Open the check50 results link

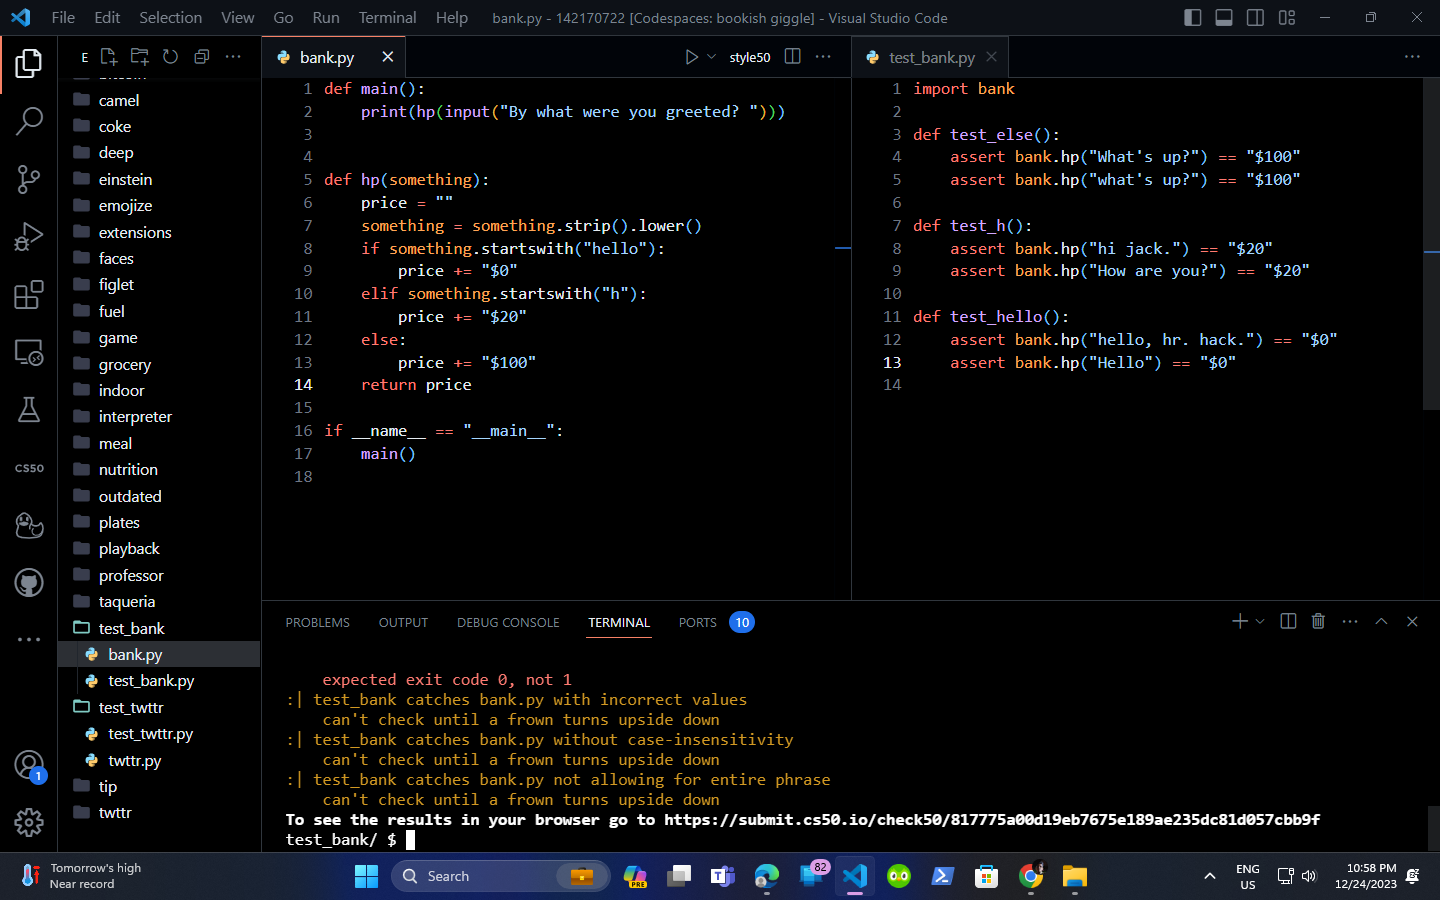coord(992,819)
